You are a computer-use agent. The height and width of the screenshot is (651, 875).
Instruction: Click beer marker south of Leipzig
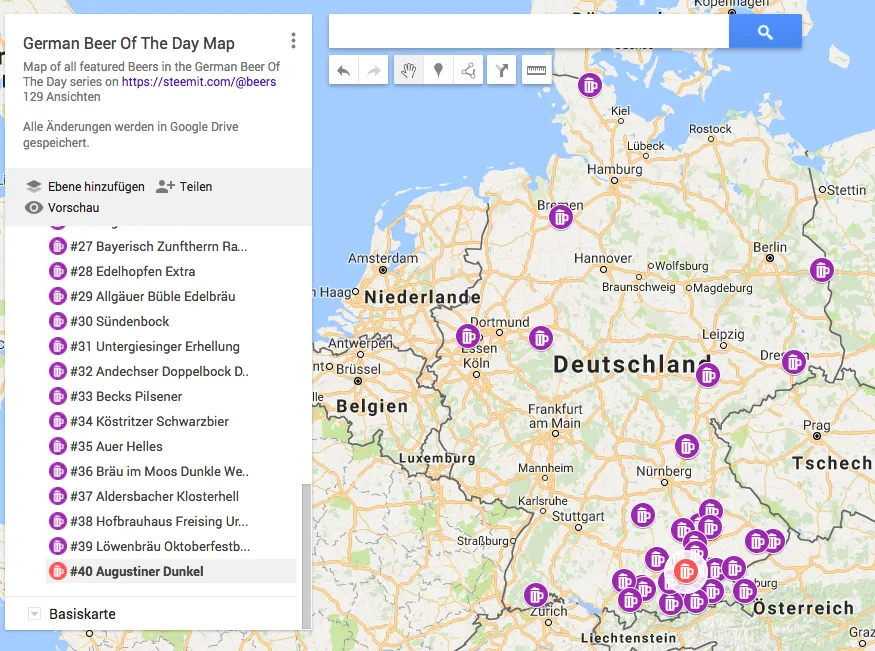[708, 375]
